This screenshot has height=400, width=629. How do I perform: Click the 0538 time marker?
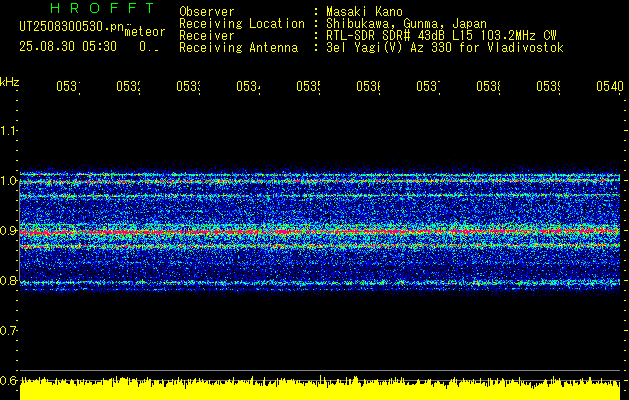(x=488, y=86)
